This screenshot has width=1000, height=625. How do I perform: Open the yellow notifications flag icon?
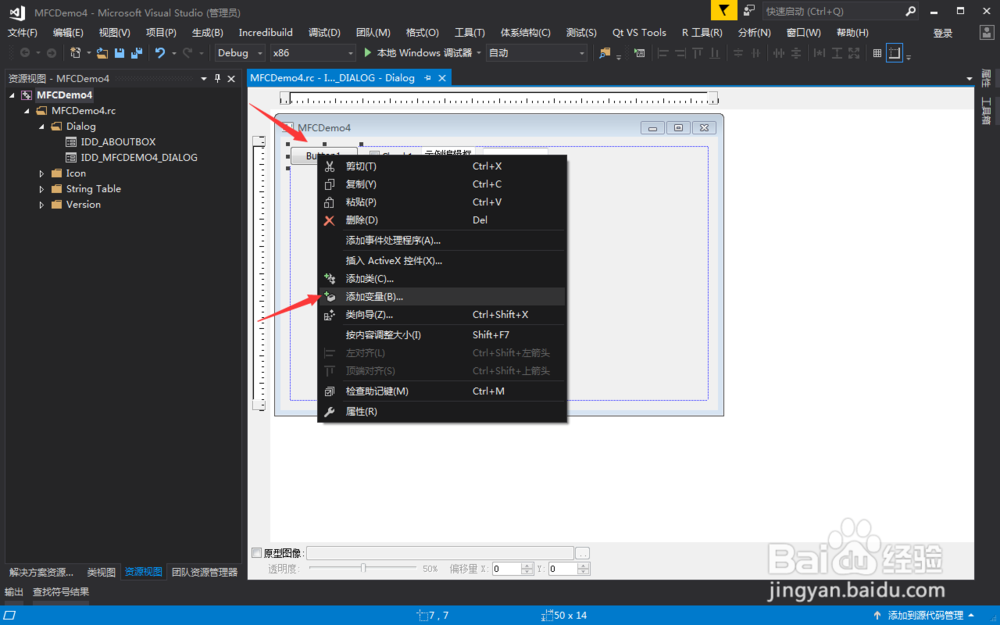[x=724, y=11]
